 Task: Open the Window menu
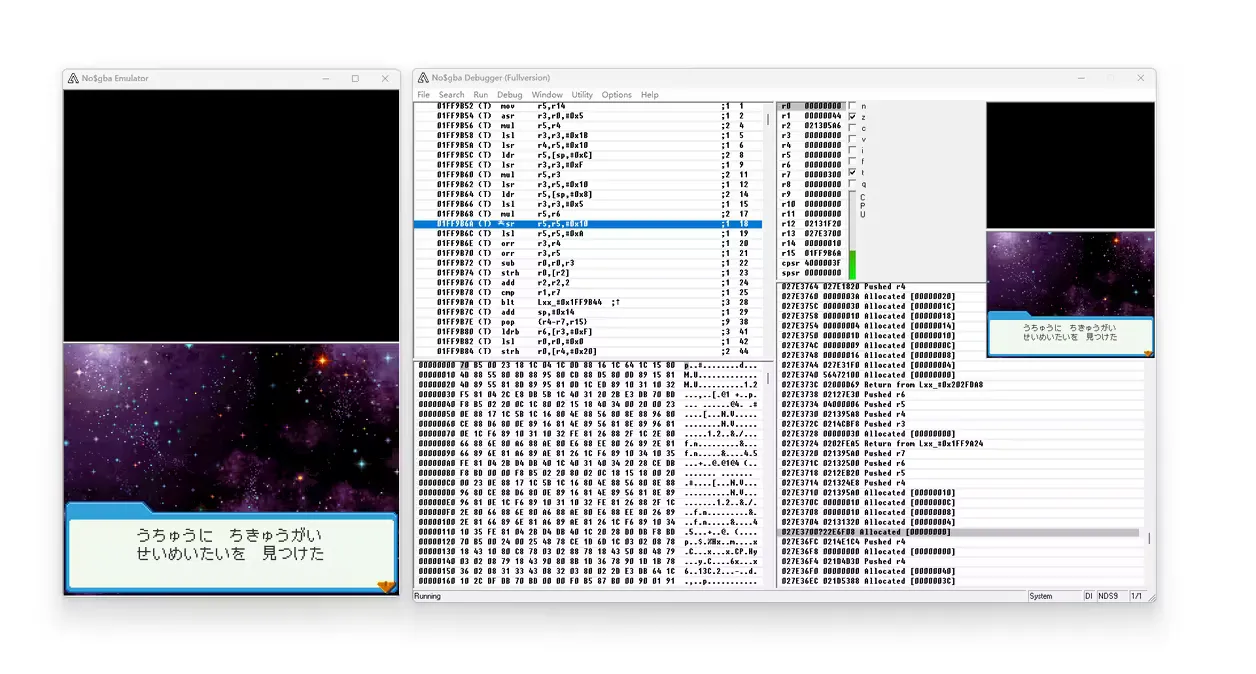click(547, 95)
